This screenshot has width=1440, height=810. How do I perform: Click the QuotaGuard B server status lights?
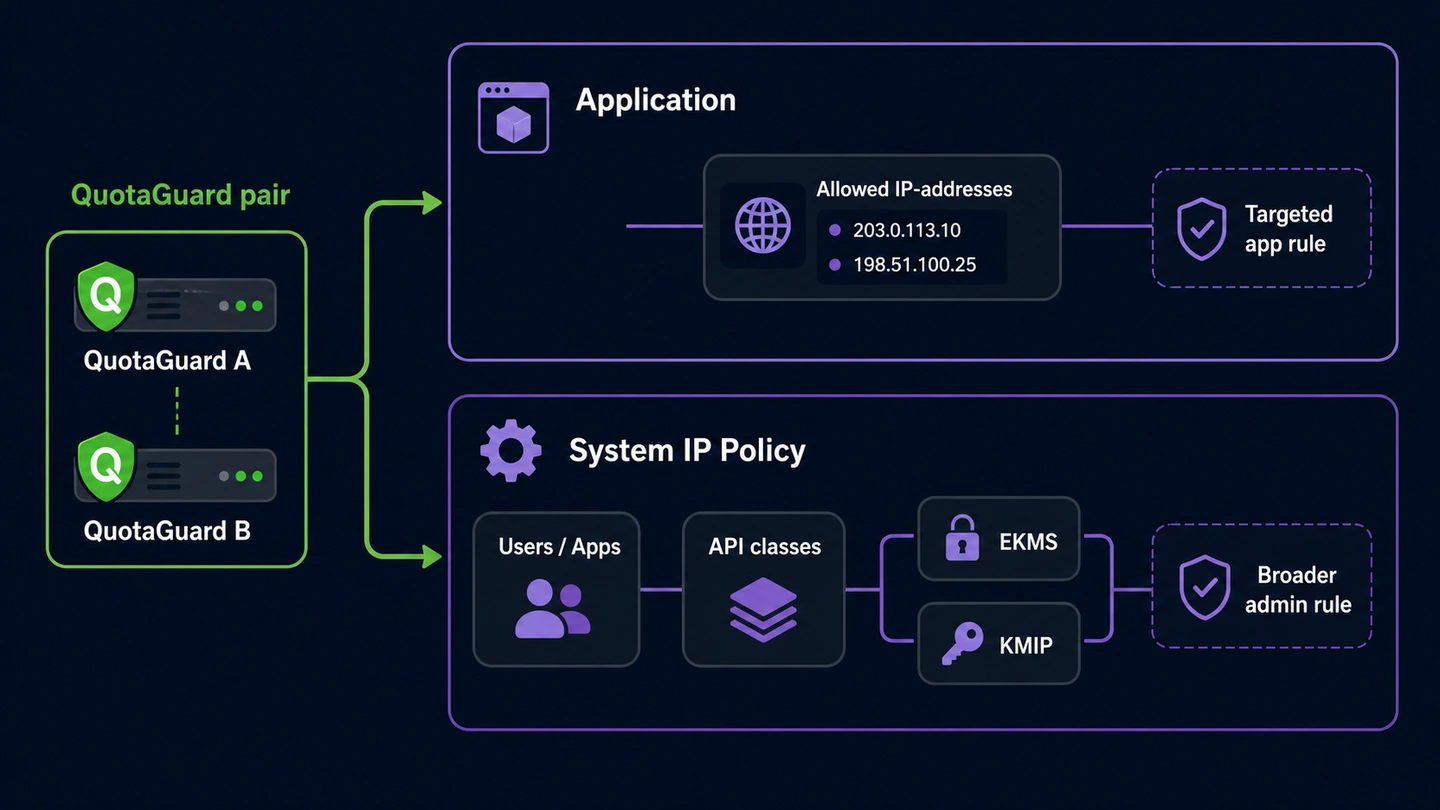241,477
